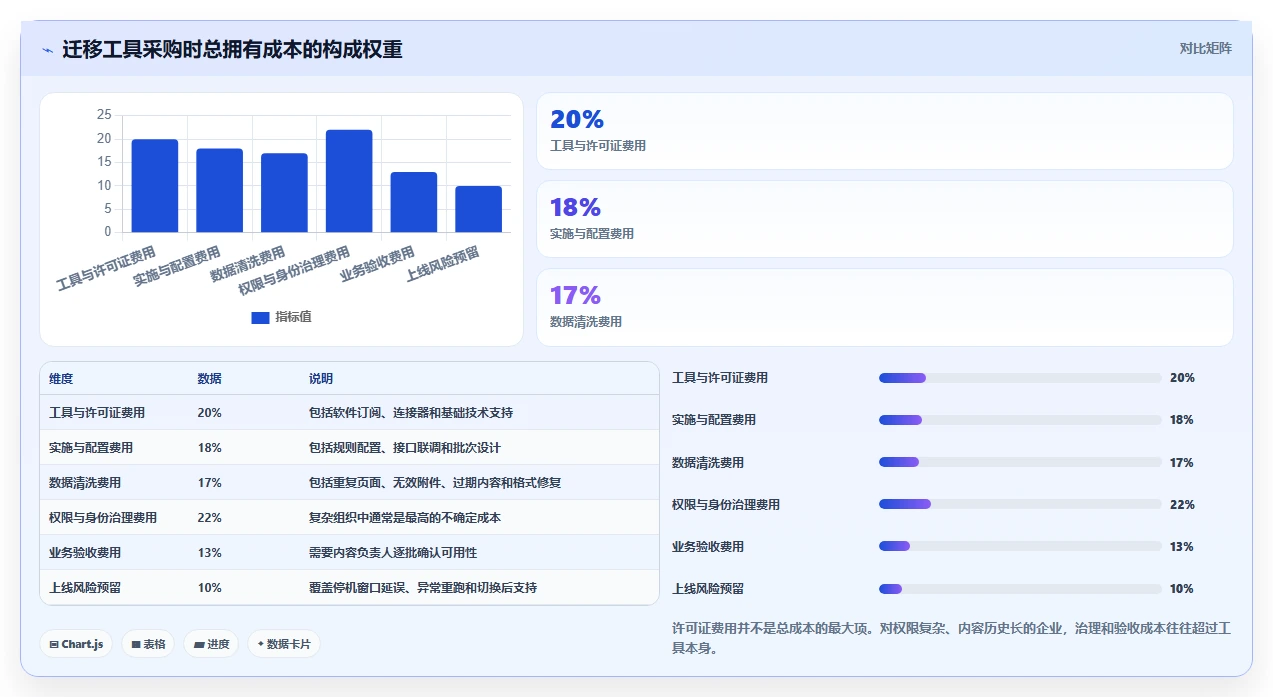Click the 维度 column header
The image size is (1273, 697).
coord(61,379)
